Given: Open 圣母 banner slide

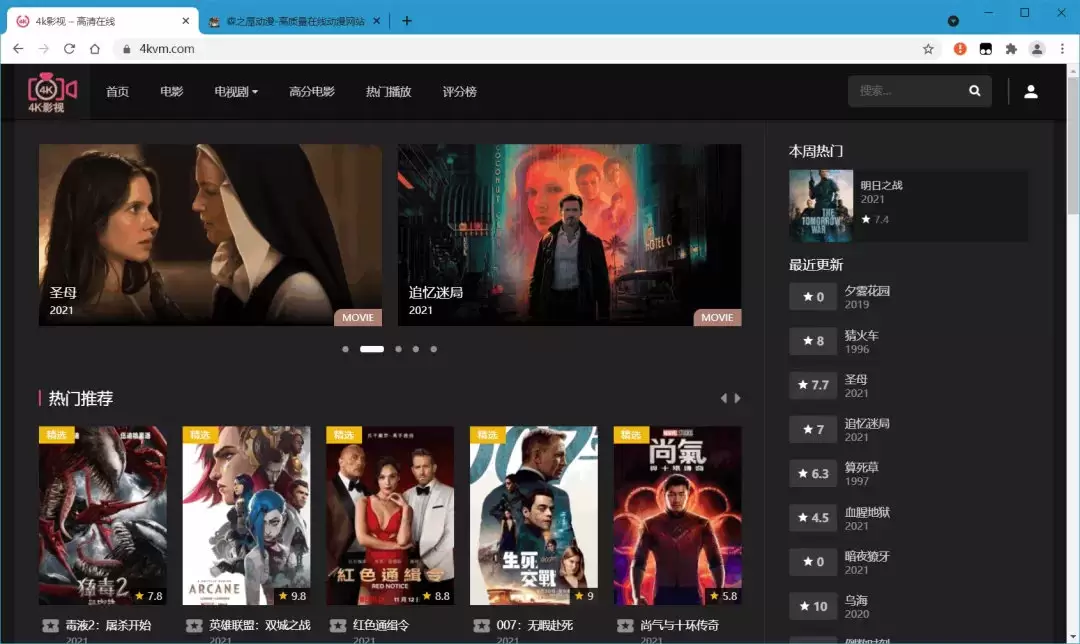Looking at the screenshot, I should pyautogui.click(x=210, y=235).
